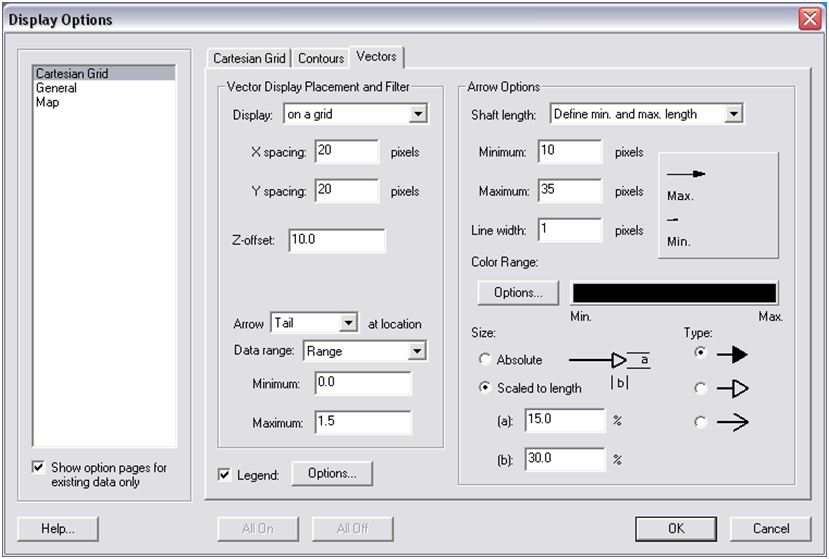The image size is (829, 559).
Task: Switch to the Cartesian Grid tab
Action: 249,58
